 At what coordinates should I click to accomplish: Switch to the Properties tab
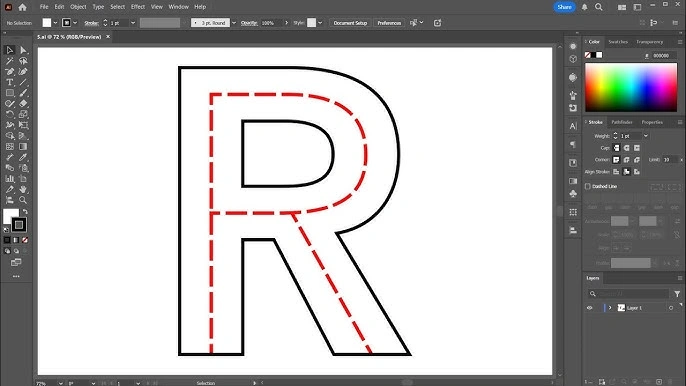[x=652, y=122]
